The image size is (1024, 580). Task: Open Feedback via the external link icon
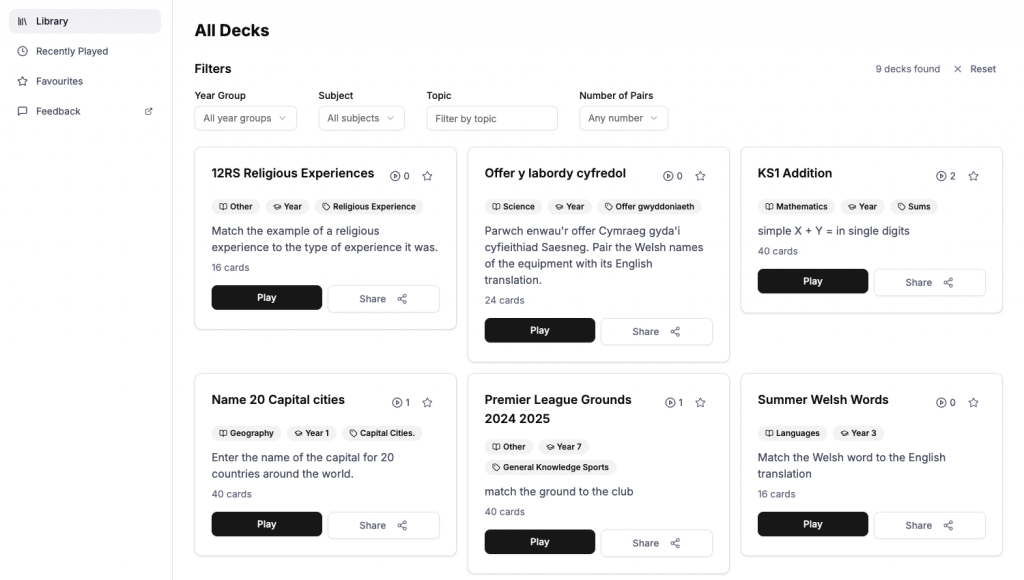(148, 110)
